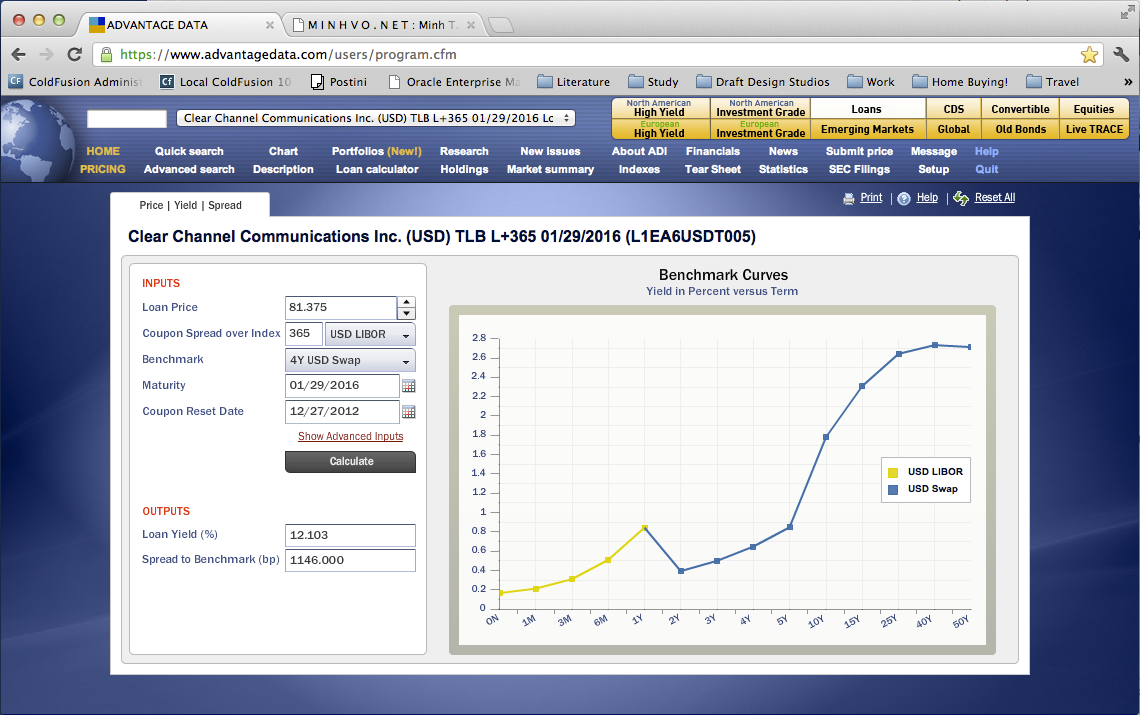
Task: Open the Convertible market tab
Action: (x=1020, y=109)
